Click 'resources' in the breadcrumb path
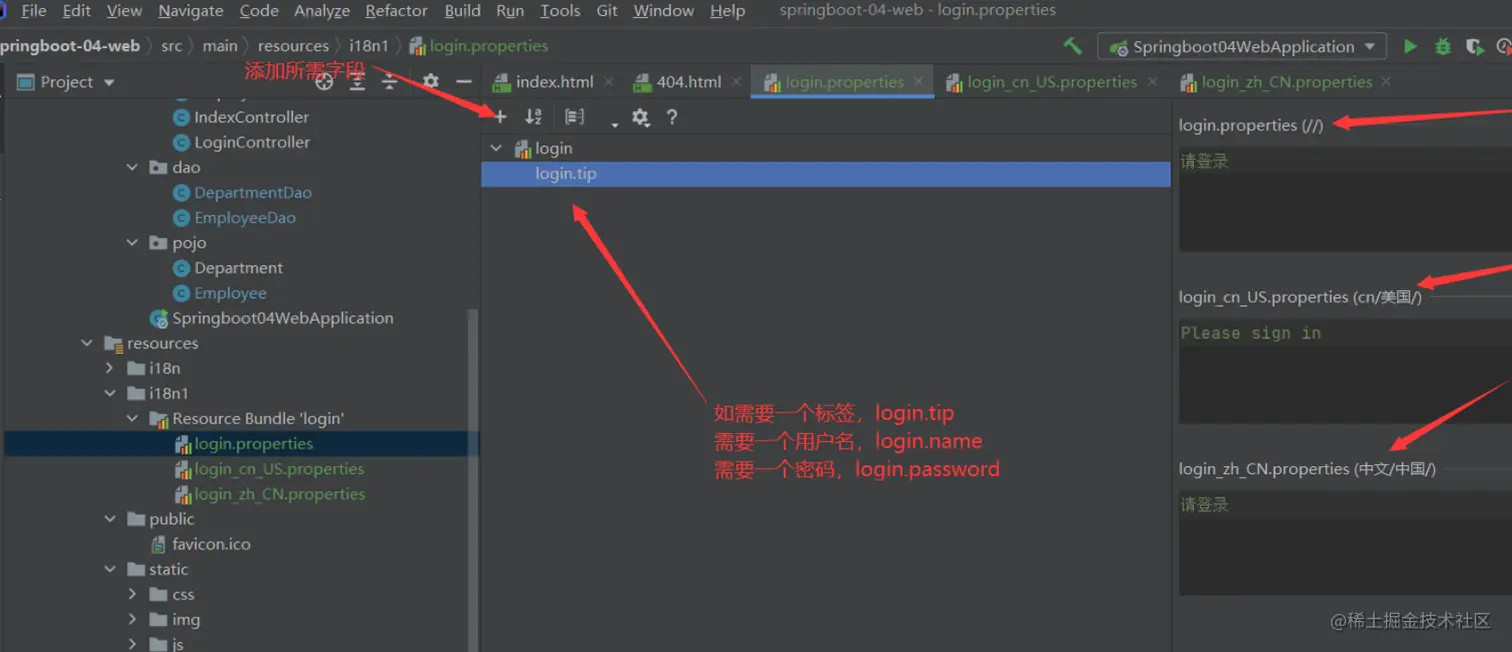 pyautogui.click(x=293, y=46)
